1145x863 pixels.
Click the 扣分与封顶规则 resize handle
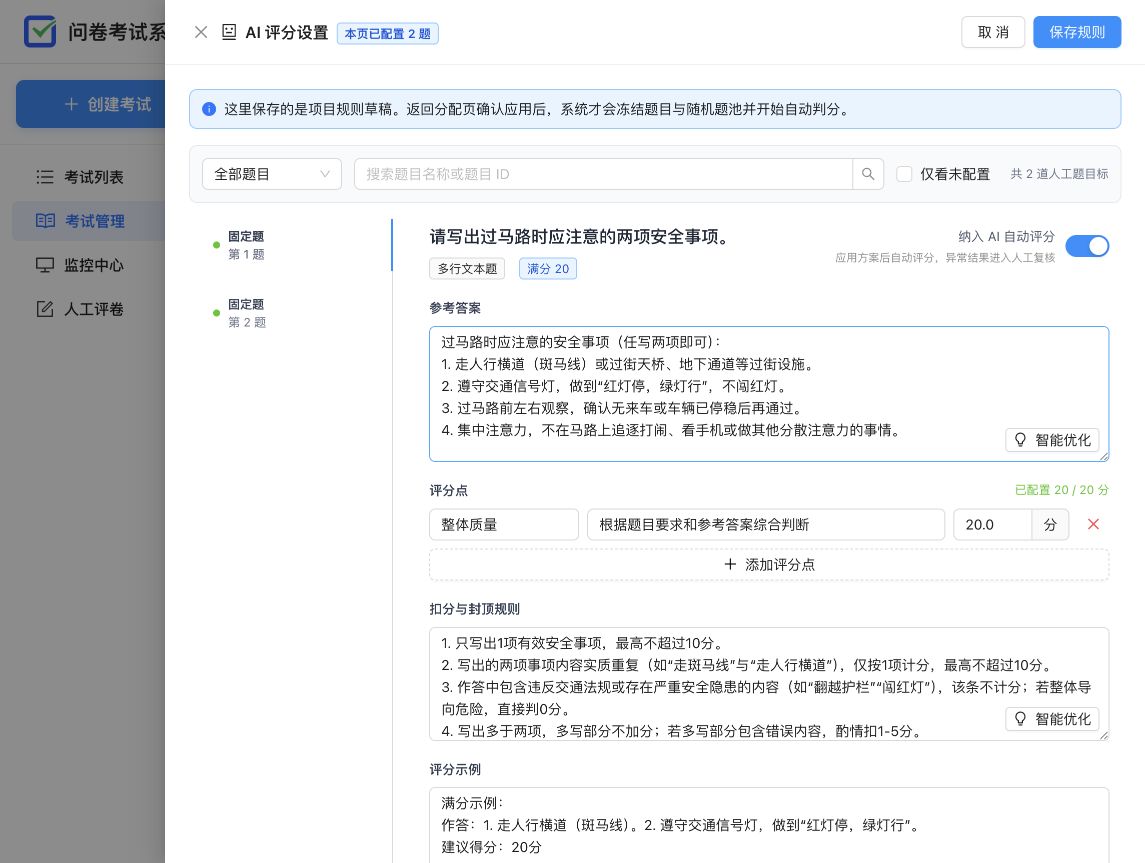1104,735
